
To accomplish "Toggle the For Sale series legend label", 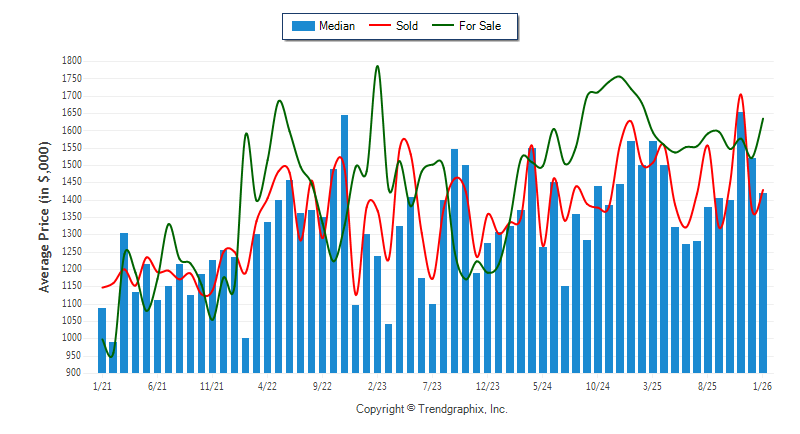I will coord(484,26).
